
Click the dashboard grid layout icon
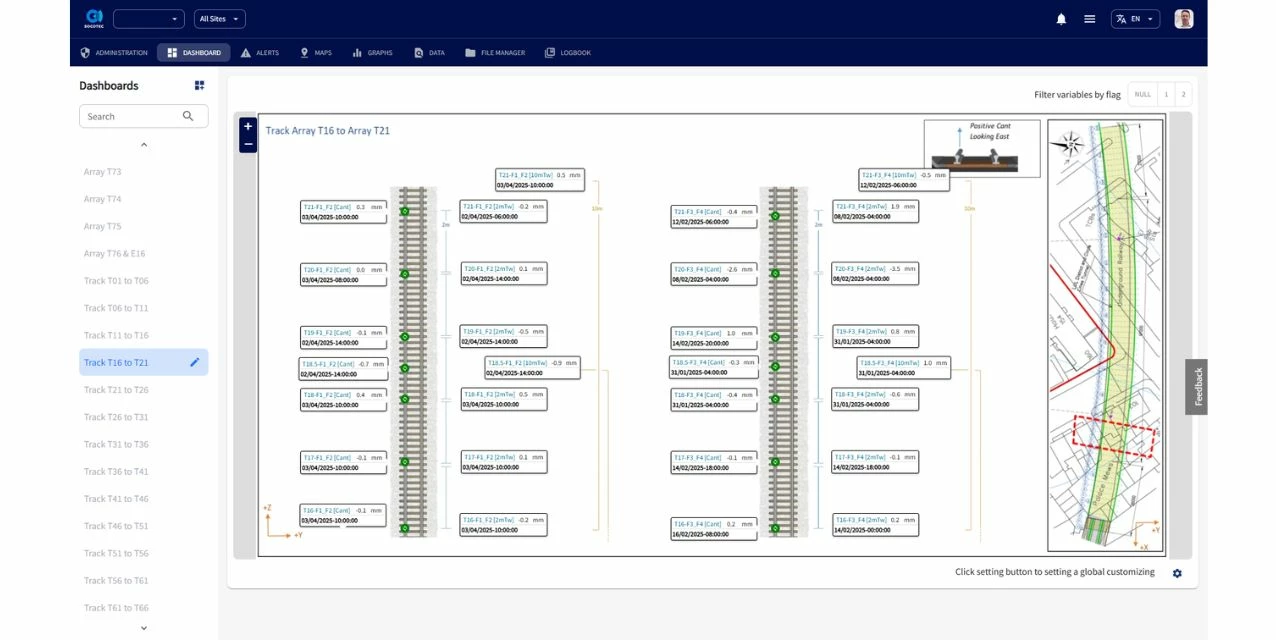pyautogui.click(x=199, y=86)
